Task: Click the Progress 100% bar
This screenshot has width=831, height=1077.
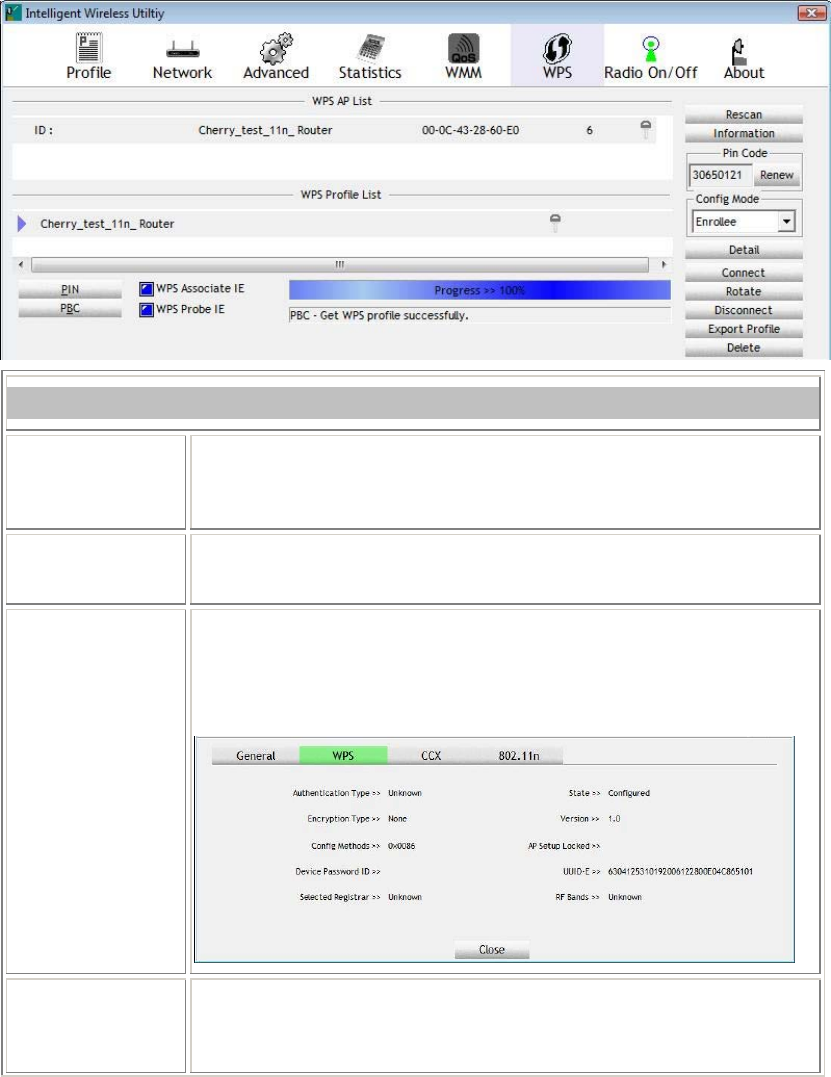Action: click(x=479, y=290)
